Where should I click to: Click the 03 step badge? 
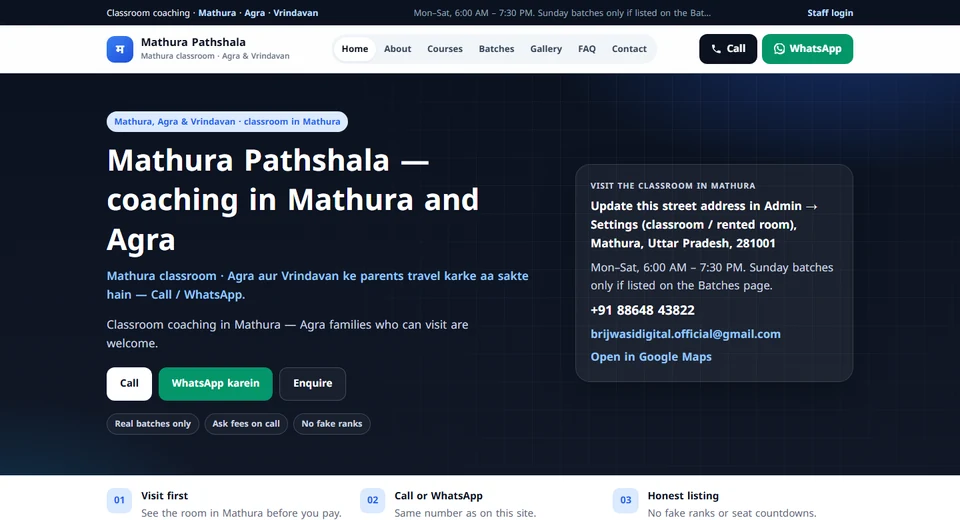pos(625,500)
